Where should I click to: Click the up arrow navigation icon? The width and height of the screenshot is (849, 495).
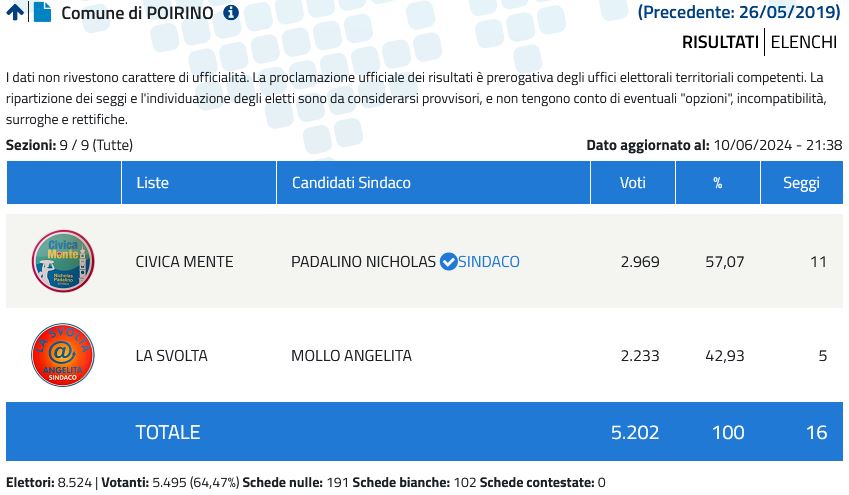click(15, 13)
